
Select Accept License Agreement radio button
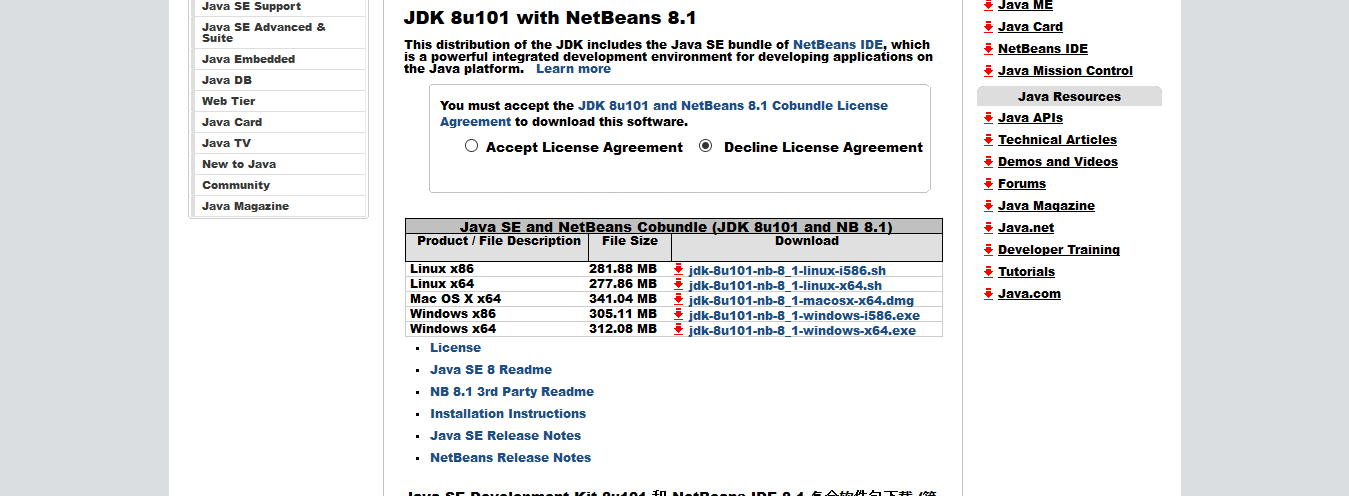[472, 146]
